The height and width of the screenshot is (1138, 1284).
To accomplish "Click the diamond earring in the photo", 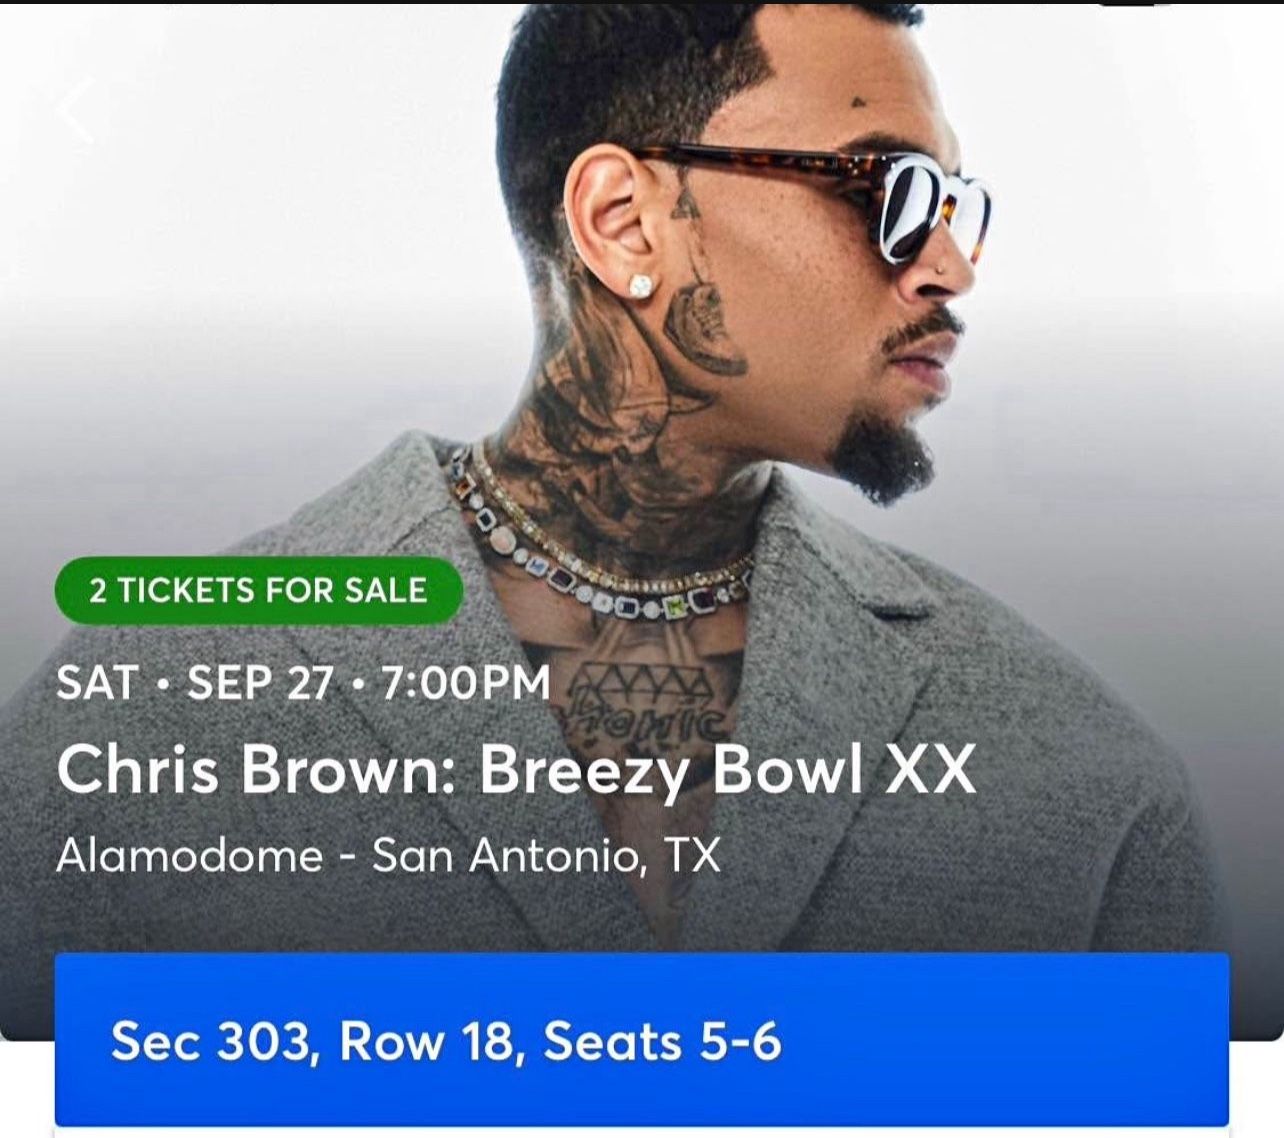I will (x=640, y=285).
